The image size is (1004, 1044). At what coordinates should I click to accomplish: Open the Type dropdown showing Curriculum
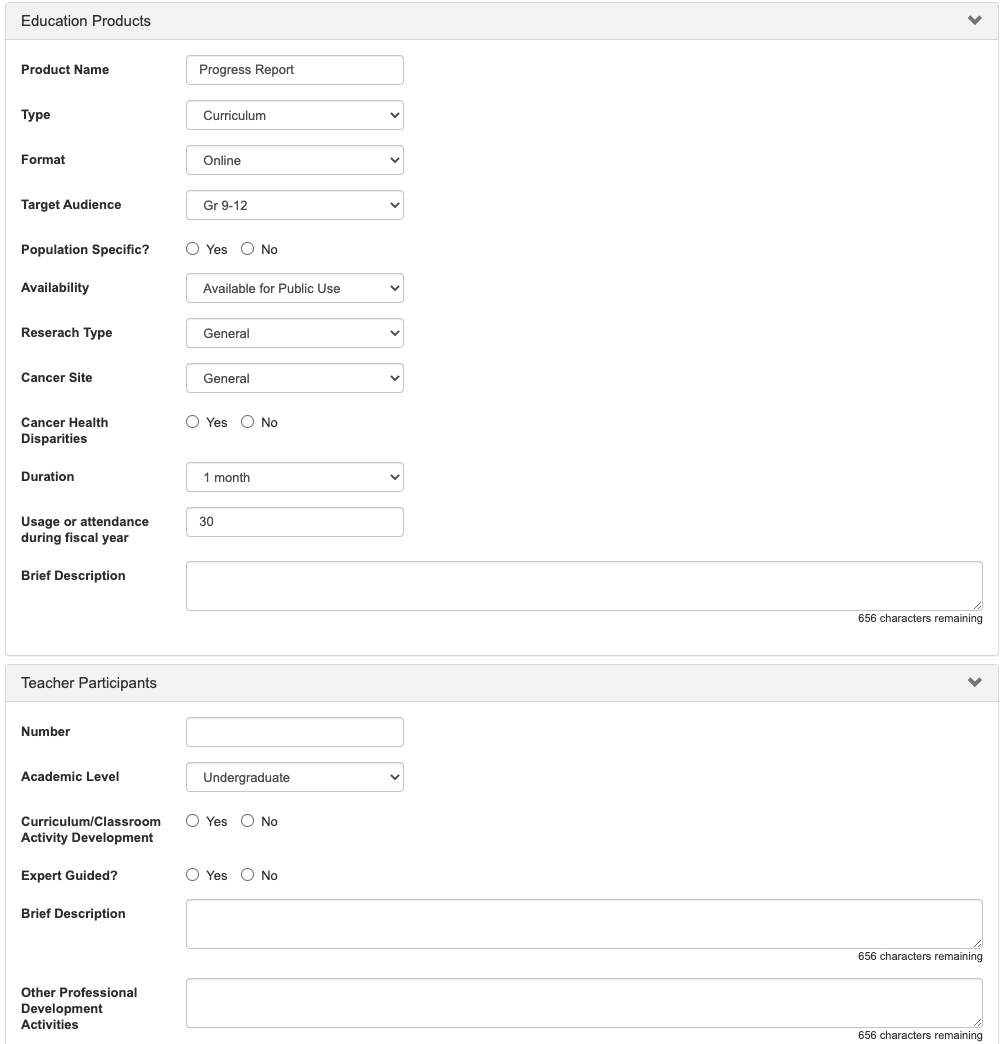coord(295,115)
